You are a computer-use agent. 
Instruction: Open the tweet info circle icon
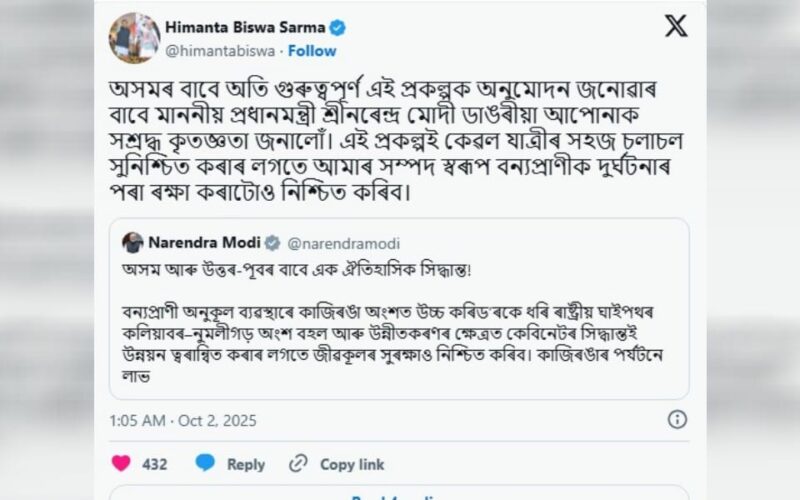(676, 418)
